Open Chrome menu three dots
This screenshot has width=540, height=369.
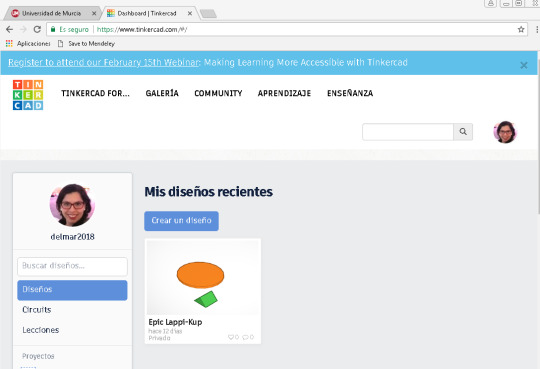tap(537, 30)
